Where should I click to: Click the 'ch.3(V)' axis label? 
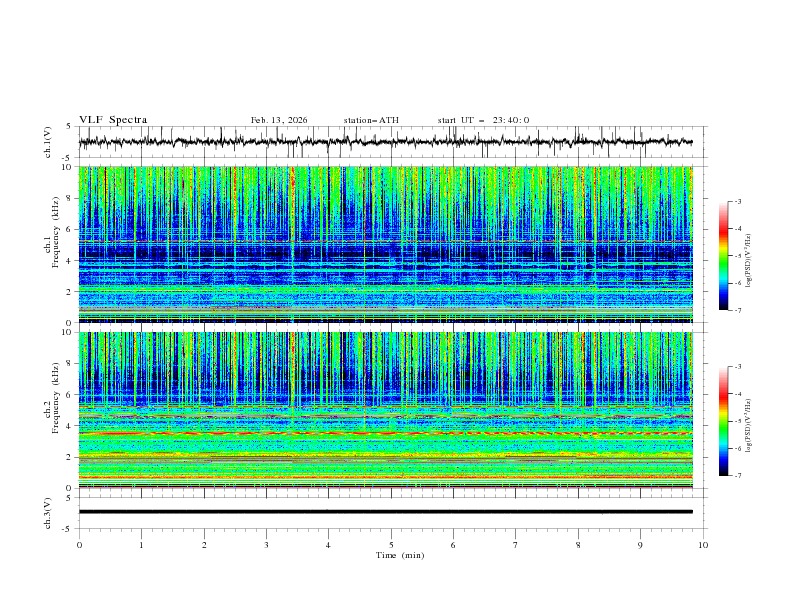point(48,513)
